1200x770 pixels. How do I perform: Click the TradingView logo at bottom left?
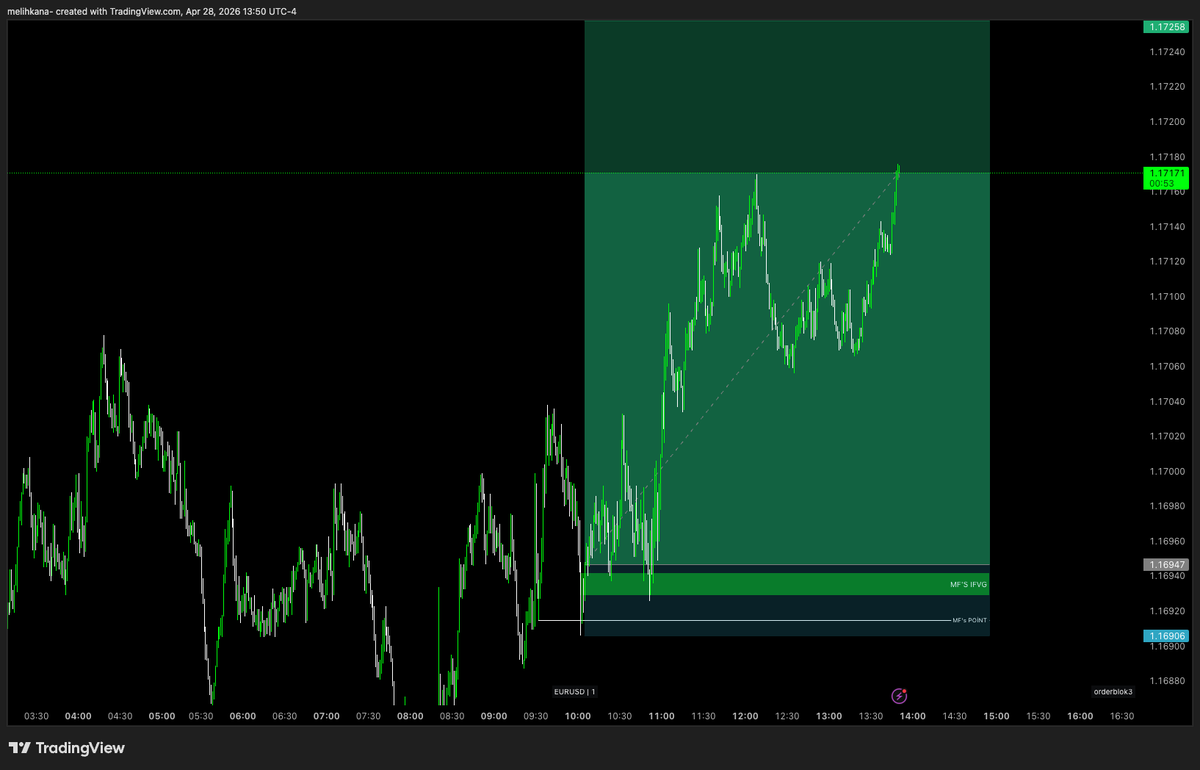67,748
